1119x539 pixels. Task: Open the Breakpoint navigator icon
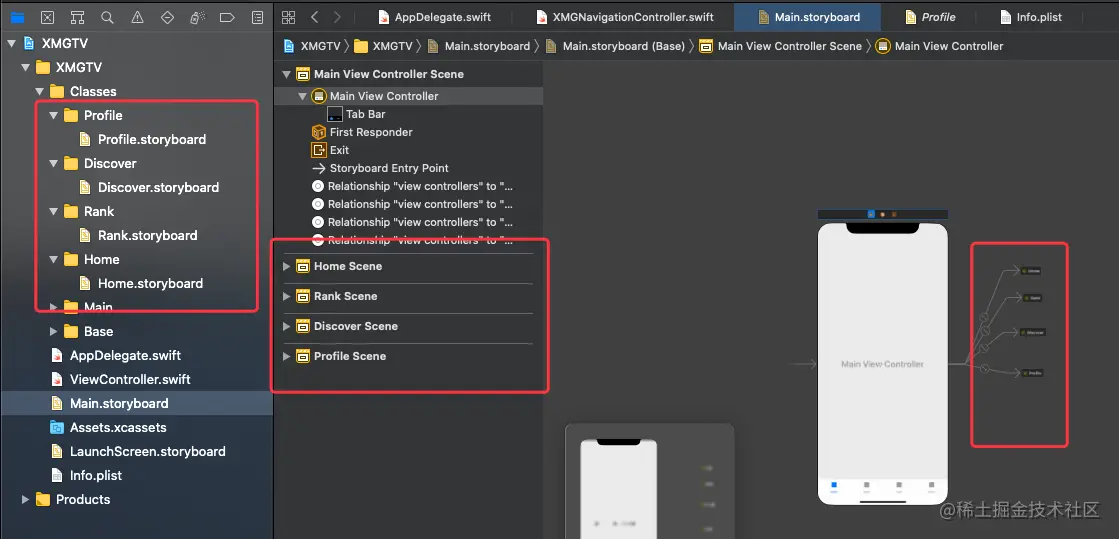click(228, 17)
